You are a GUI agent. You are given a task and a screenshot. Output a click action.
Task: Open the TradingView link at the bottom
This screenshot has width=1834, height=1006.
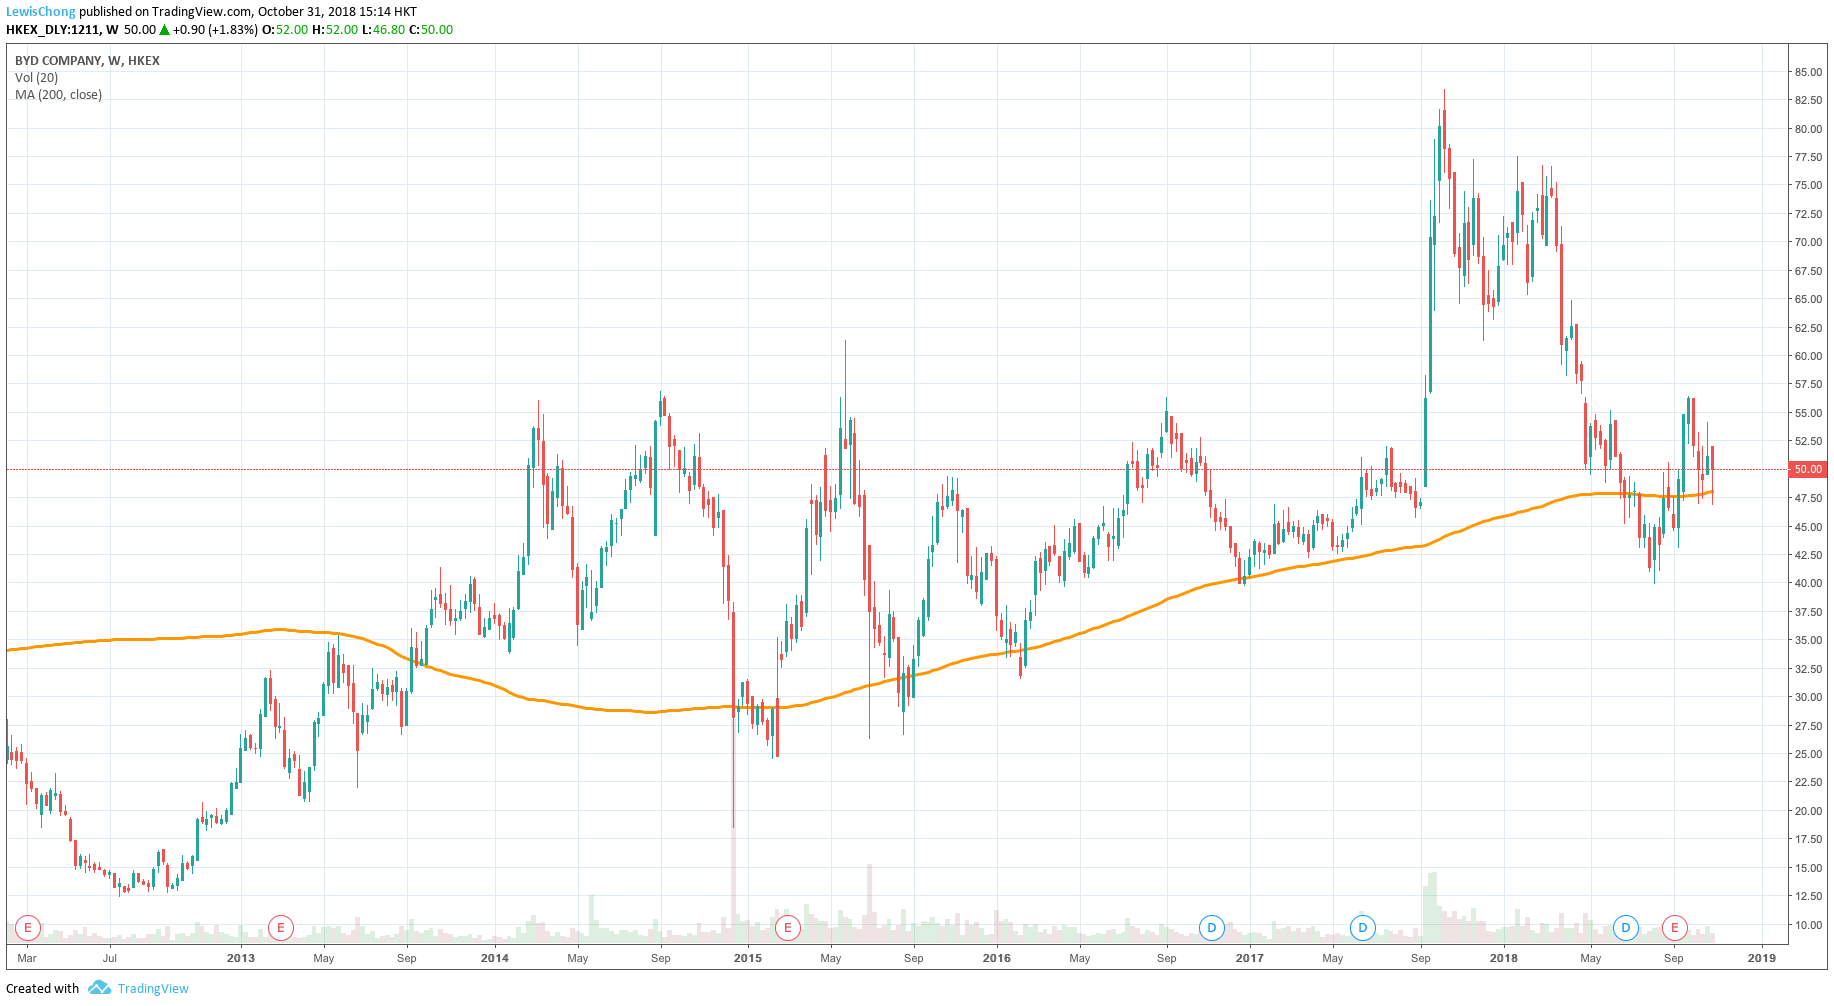point(153,988)
